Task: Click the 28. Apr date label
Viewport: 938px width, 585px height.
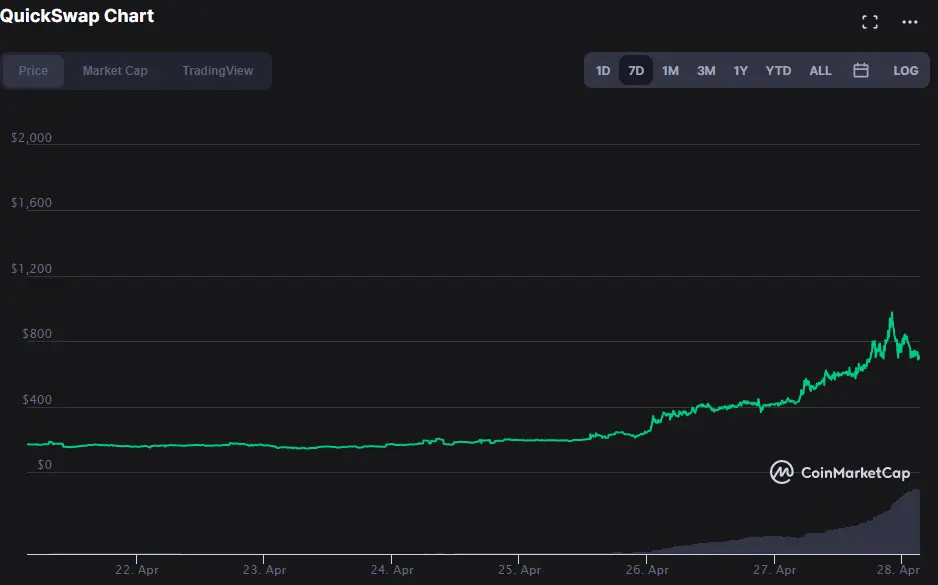Action: [x=898, y=570]
